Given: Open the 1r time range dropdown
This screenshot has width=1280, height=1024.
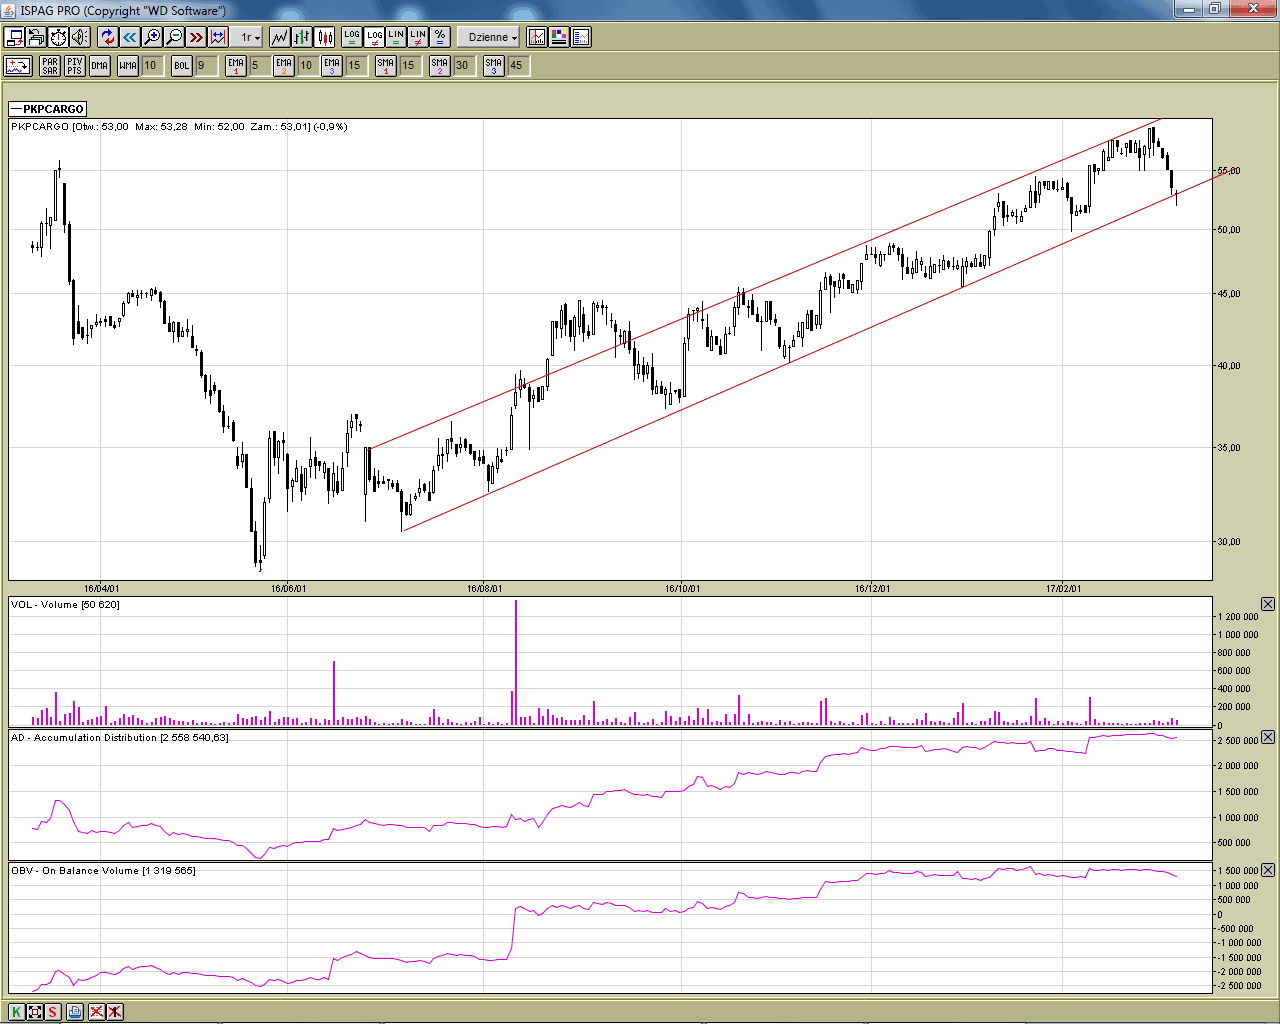Looking at the screenshot, I should point(249,37).
